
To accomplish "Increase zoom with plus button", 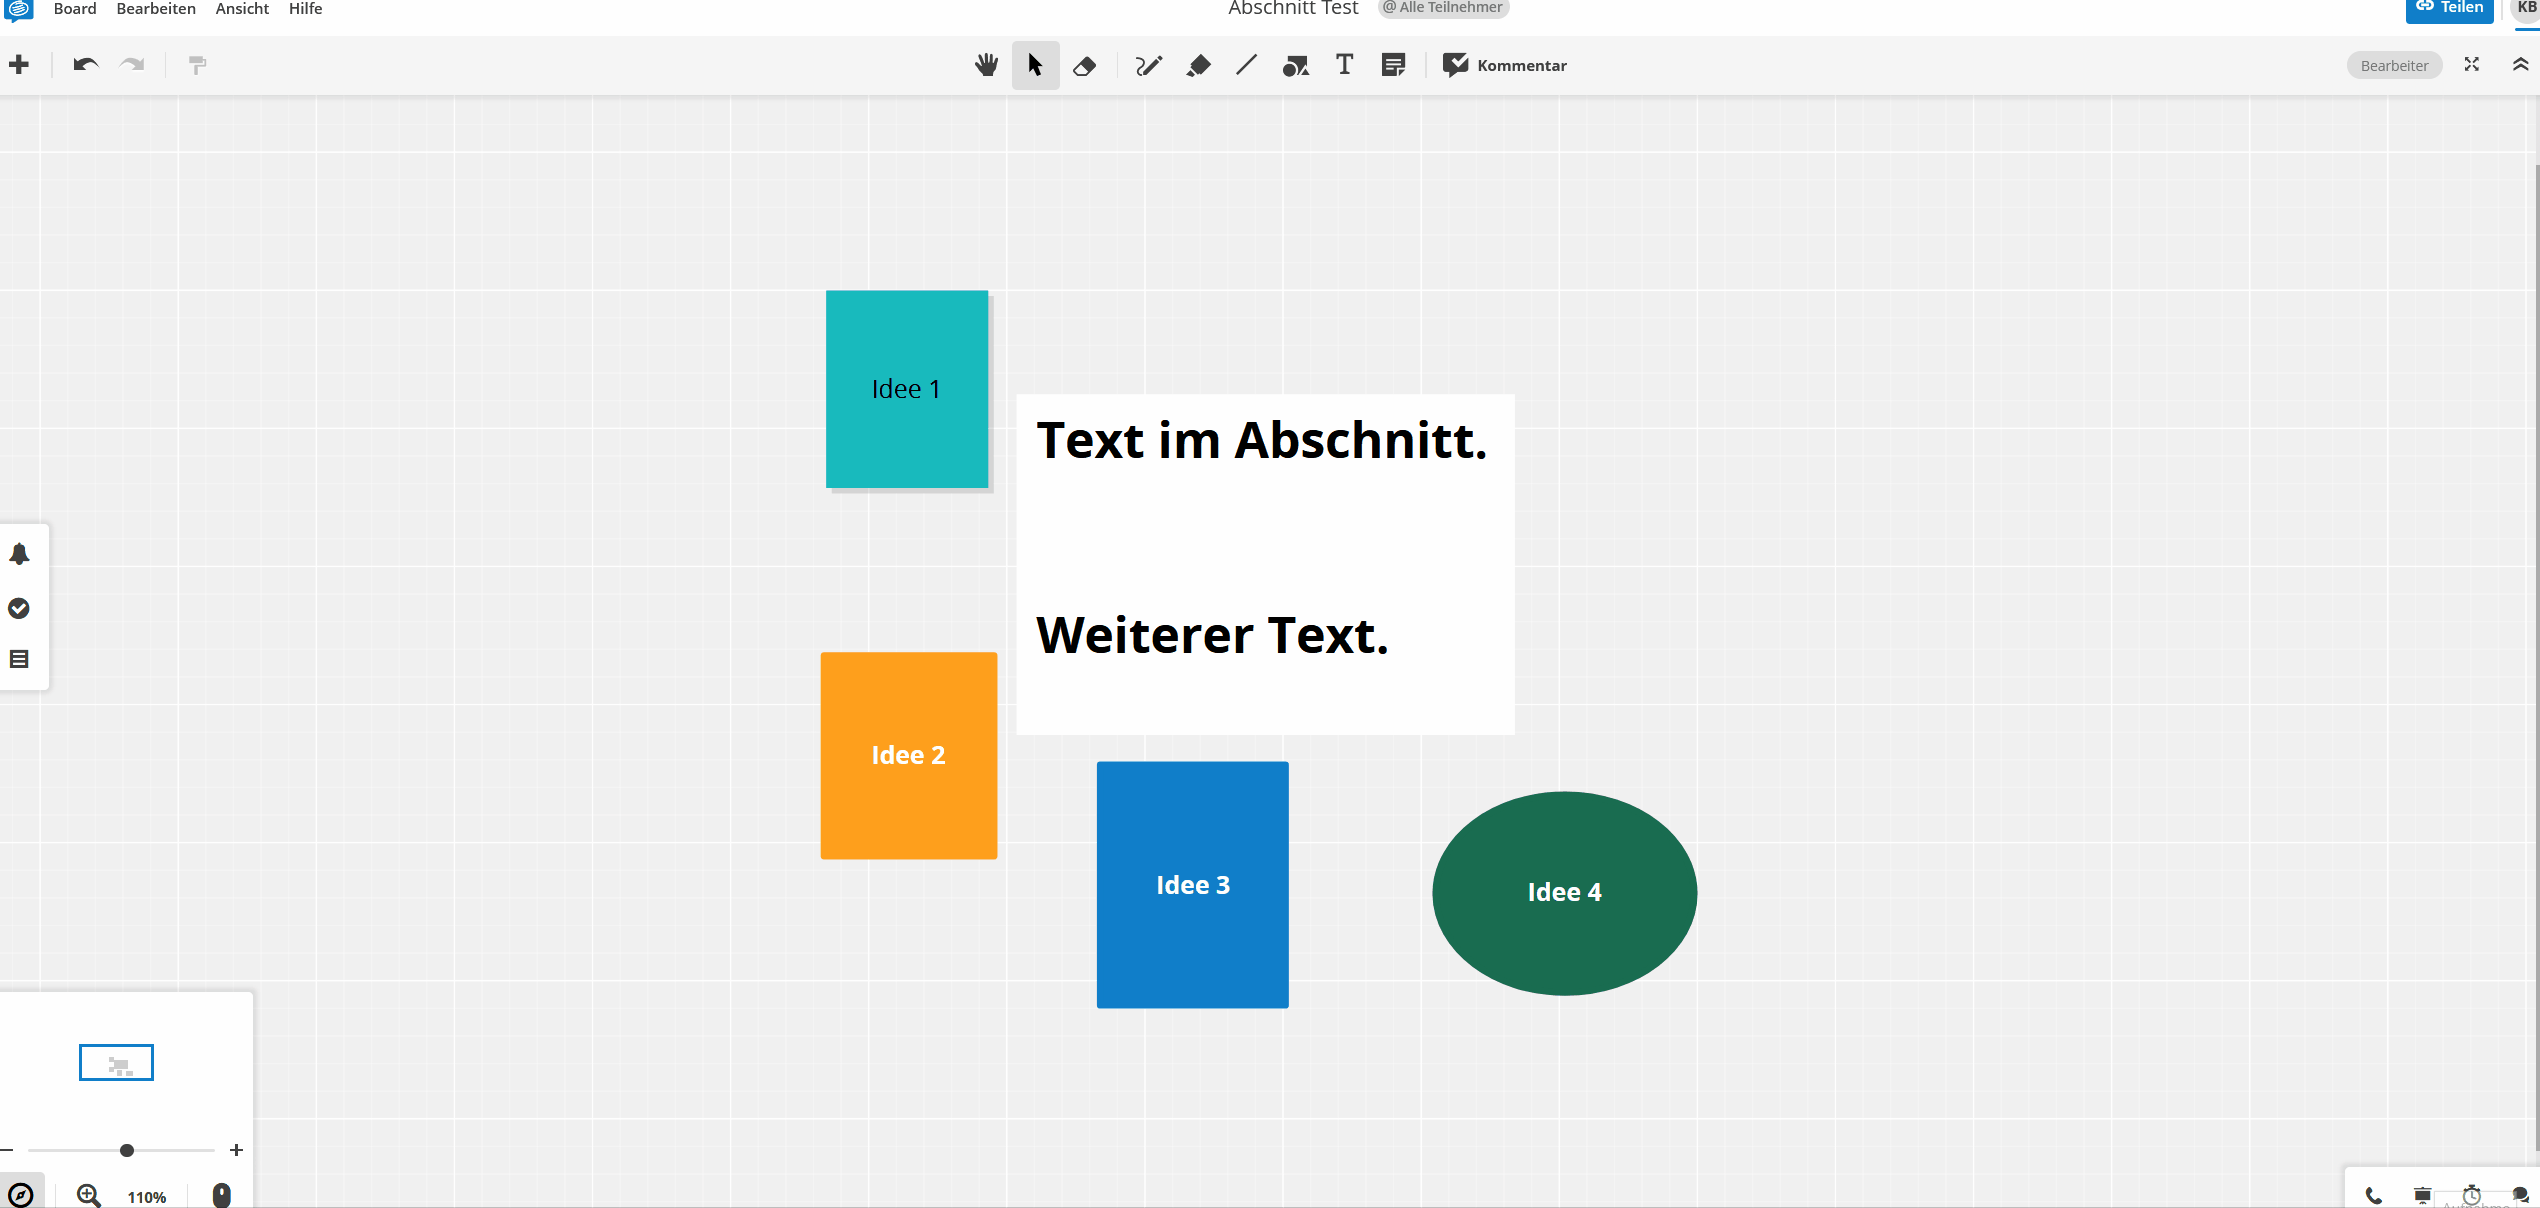I will point(236,1151).
